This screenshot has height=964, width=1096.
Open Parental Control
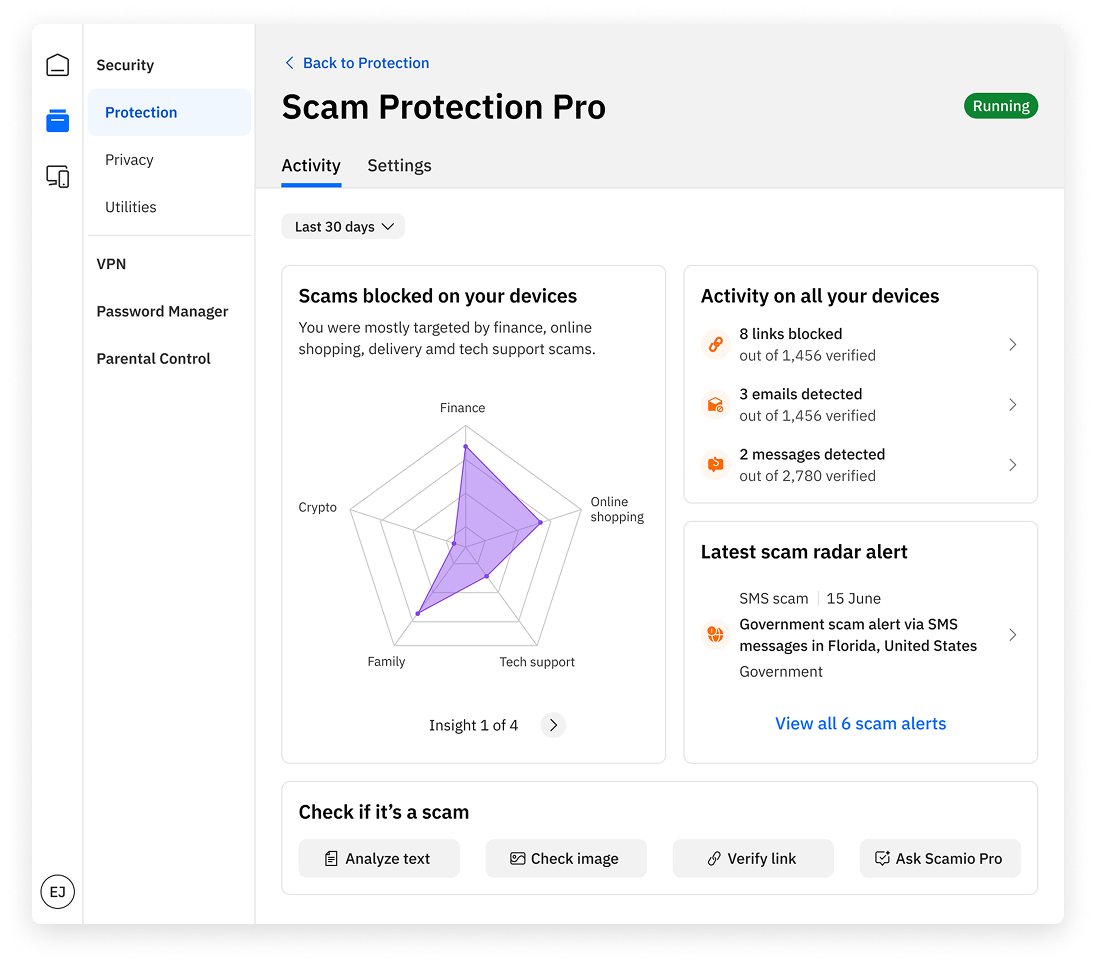click(x=153, y=359)
